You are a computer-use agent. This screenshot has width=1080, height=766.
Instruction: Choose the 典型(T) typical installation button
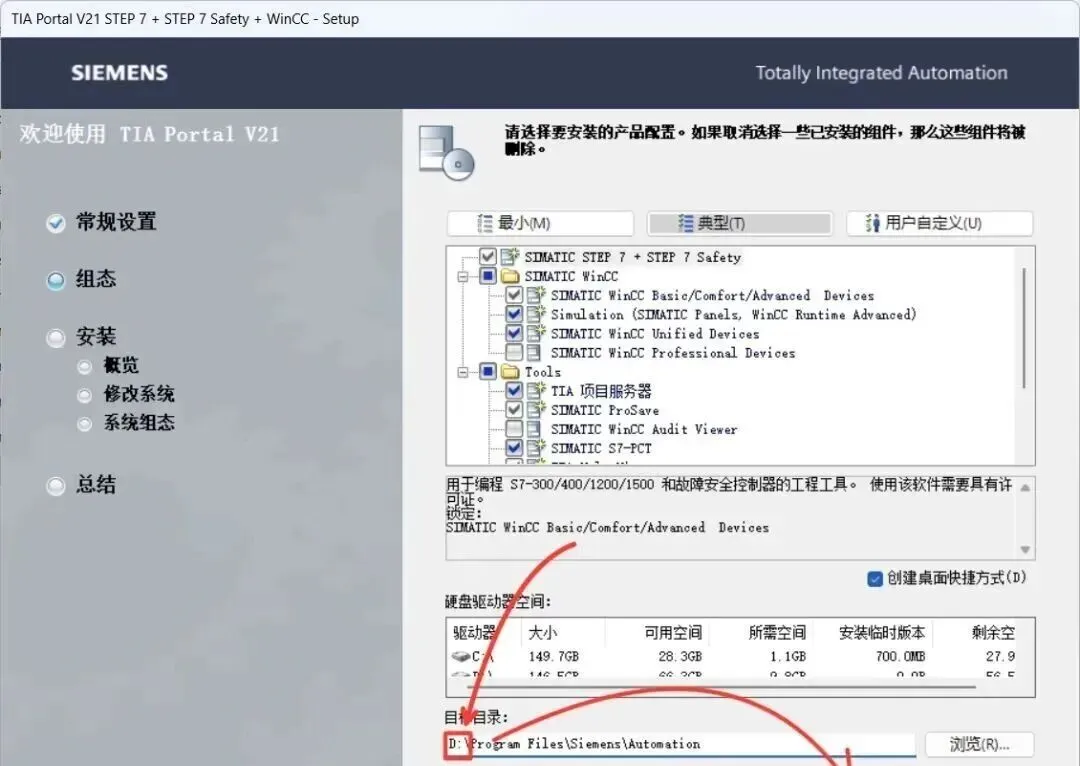[740, 223]
